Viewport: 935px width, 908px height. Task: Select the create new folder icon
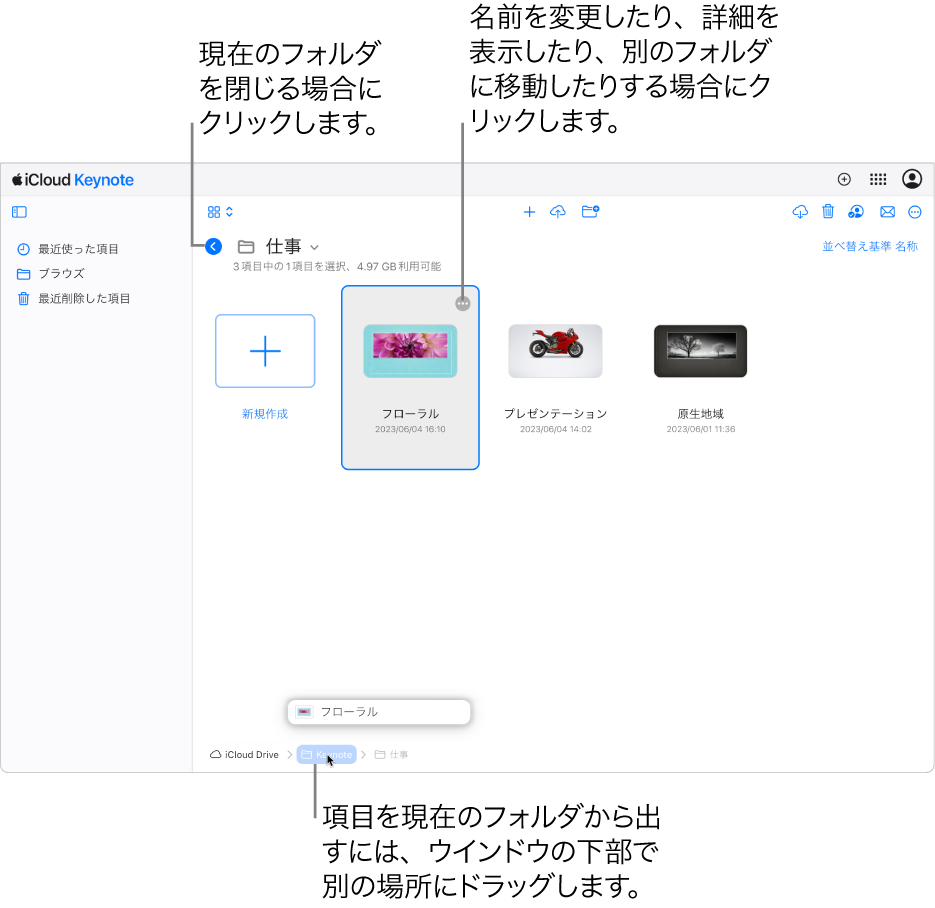590,211
